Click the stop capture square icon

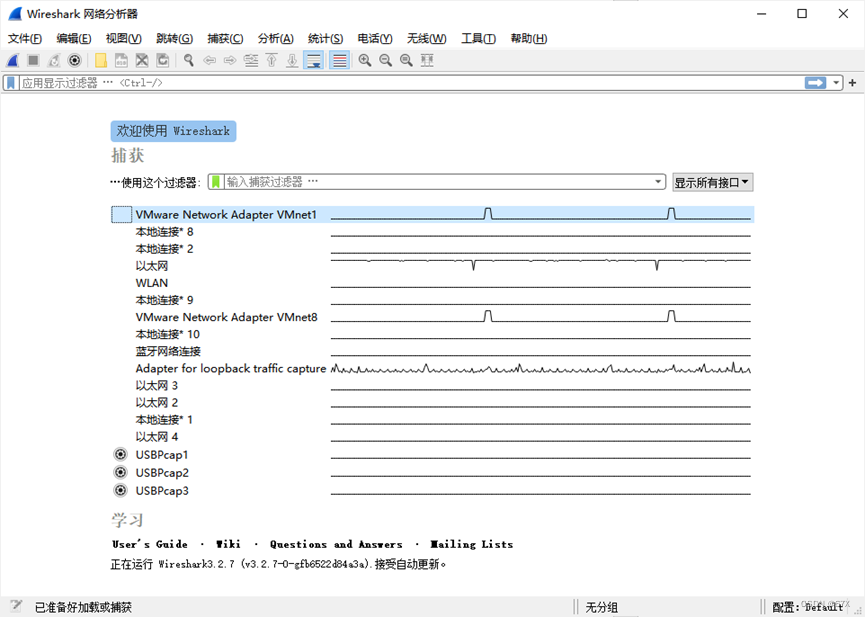click(x=33, y=60)
